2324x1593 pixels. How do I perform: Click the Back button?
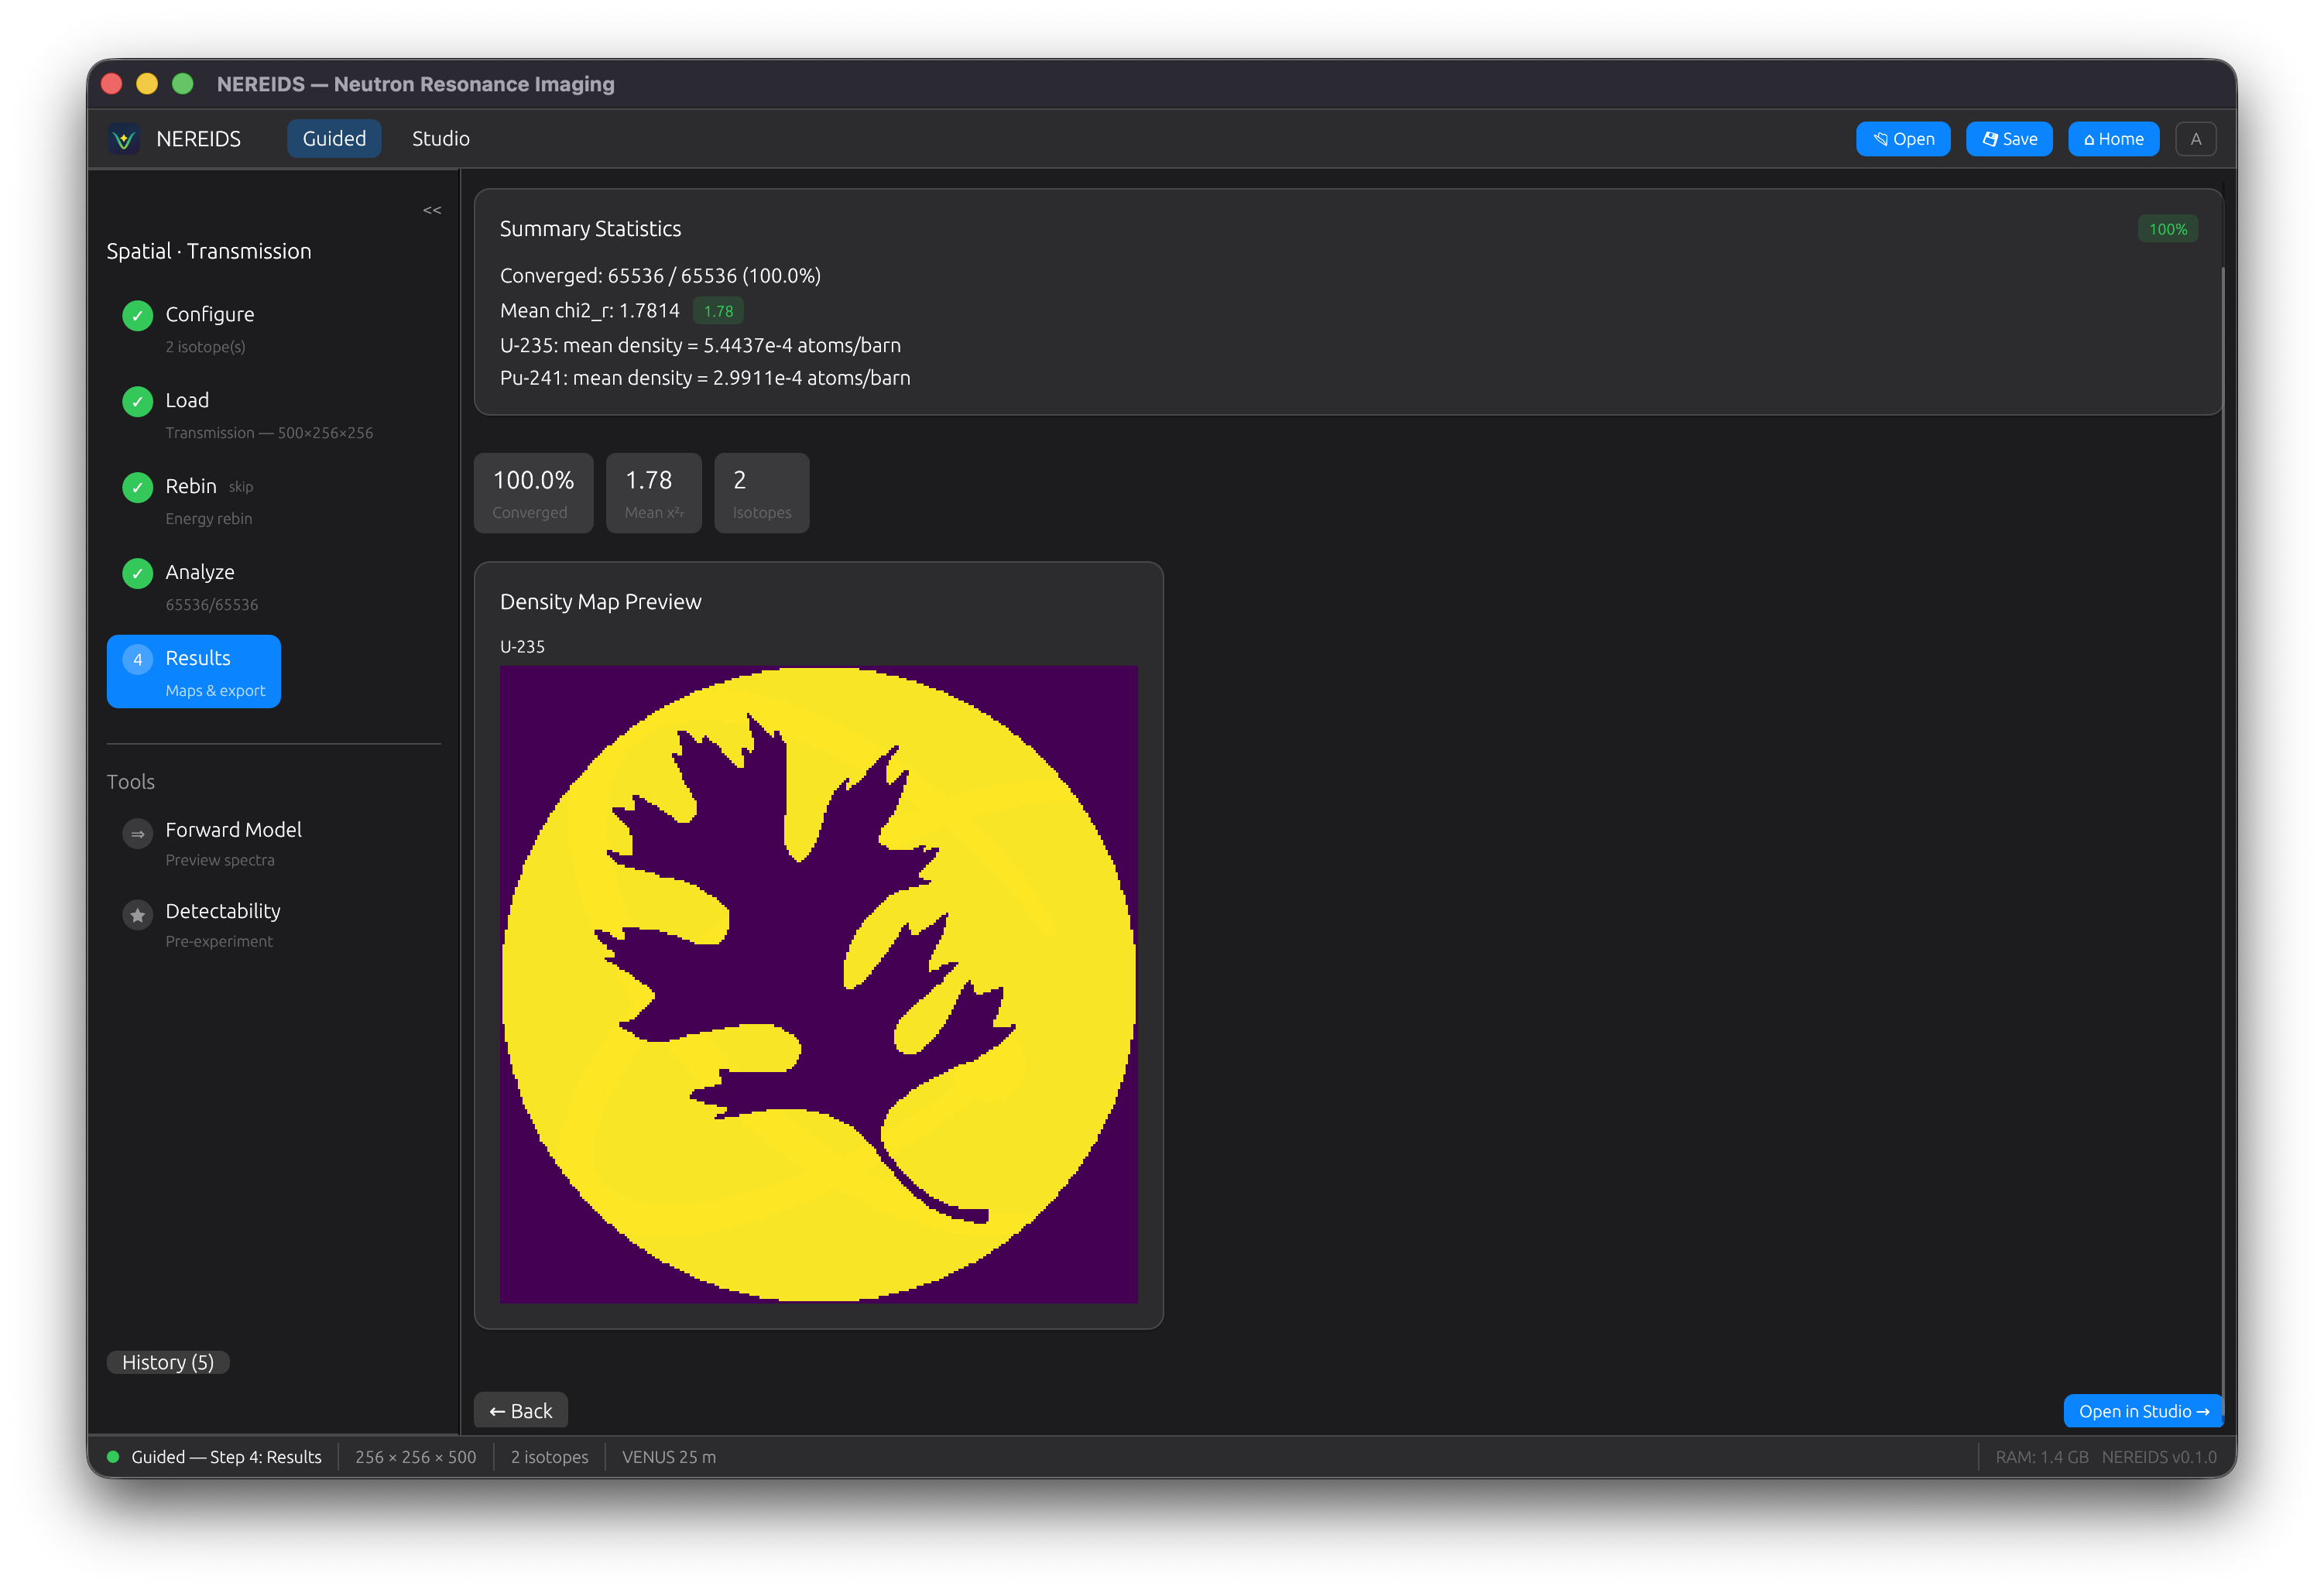coord(520,1410)
